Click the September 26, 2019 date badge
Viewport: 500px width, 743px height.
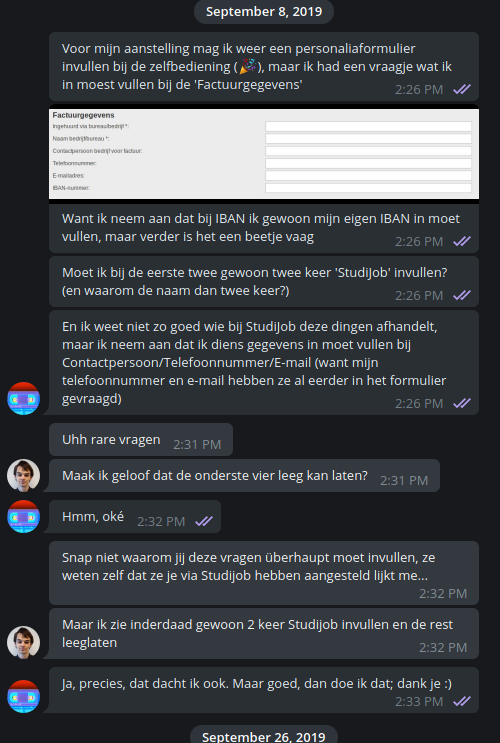264,736
